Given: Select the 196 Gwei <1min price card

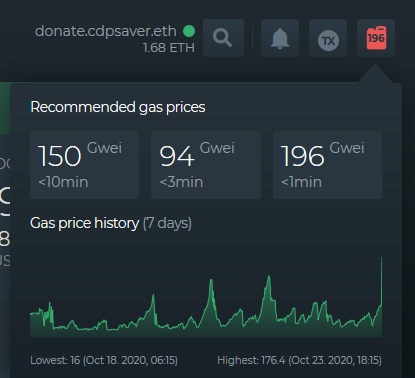Looking at the screenshot, I should click(x=327, y=165).
